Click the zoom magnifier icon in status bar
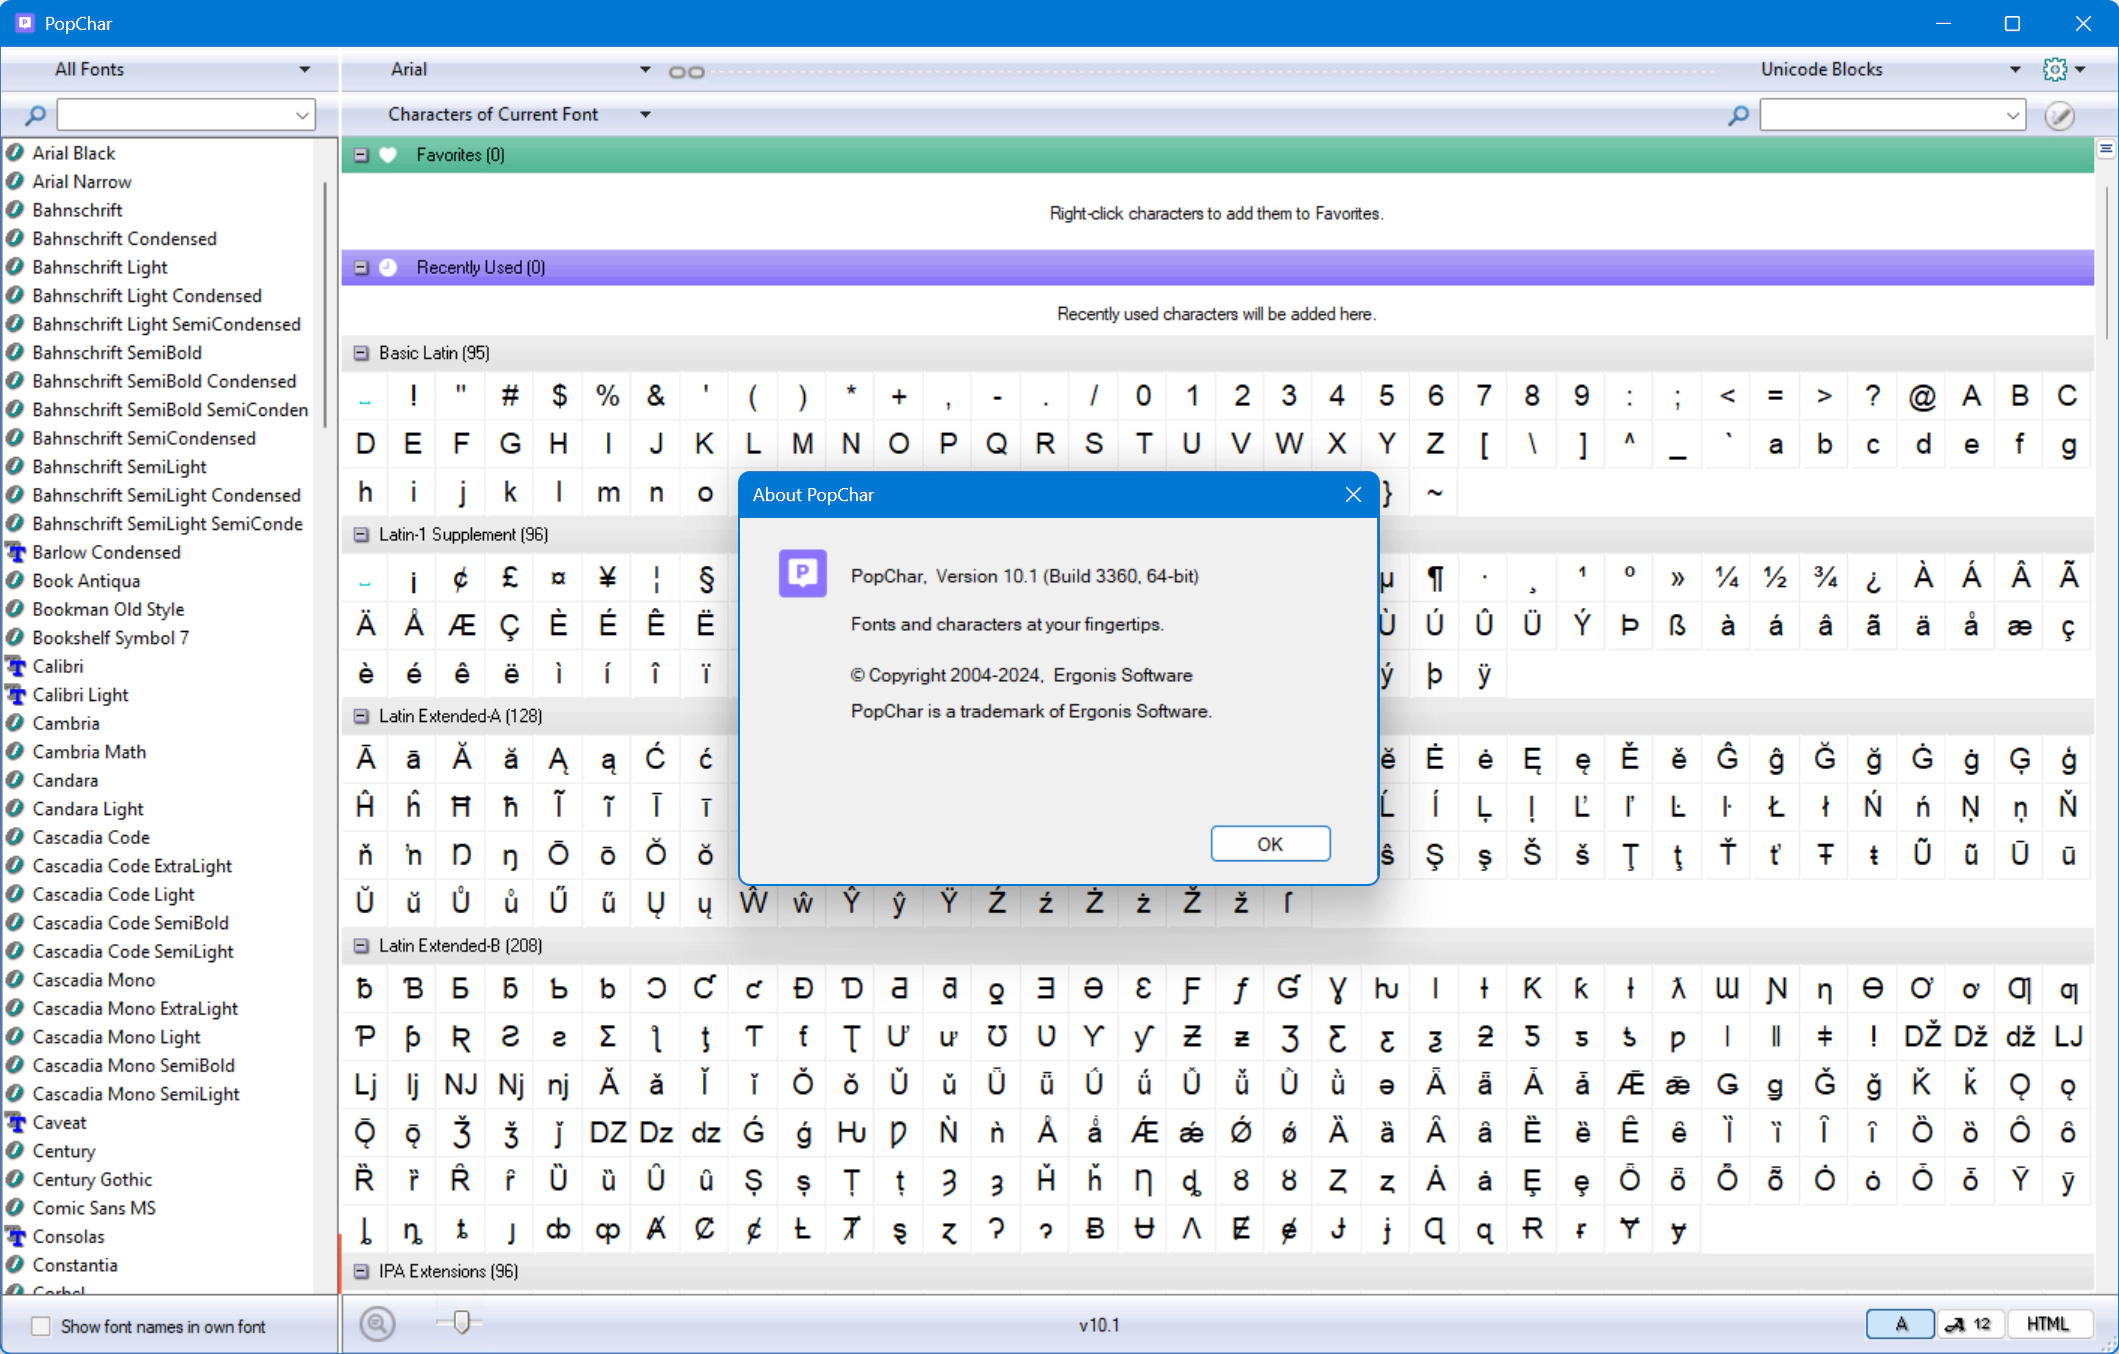The image size is (2119, 1354). click(x=377, y=1324)
